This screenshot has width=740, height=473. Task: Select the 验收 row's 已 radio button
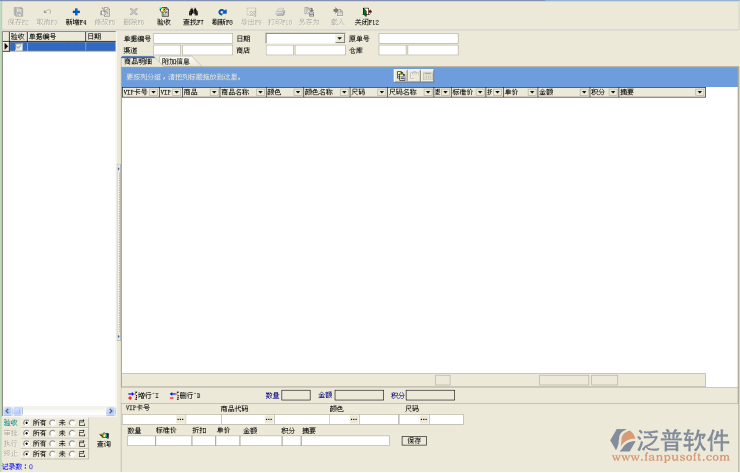pyautogui.click(x=72, y=422)
